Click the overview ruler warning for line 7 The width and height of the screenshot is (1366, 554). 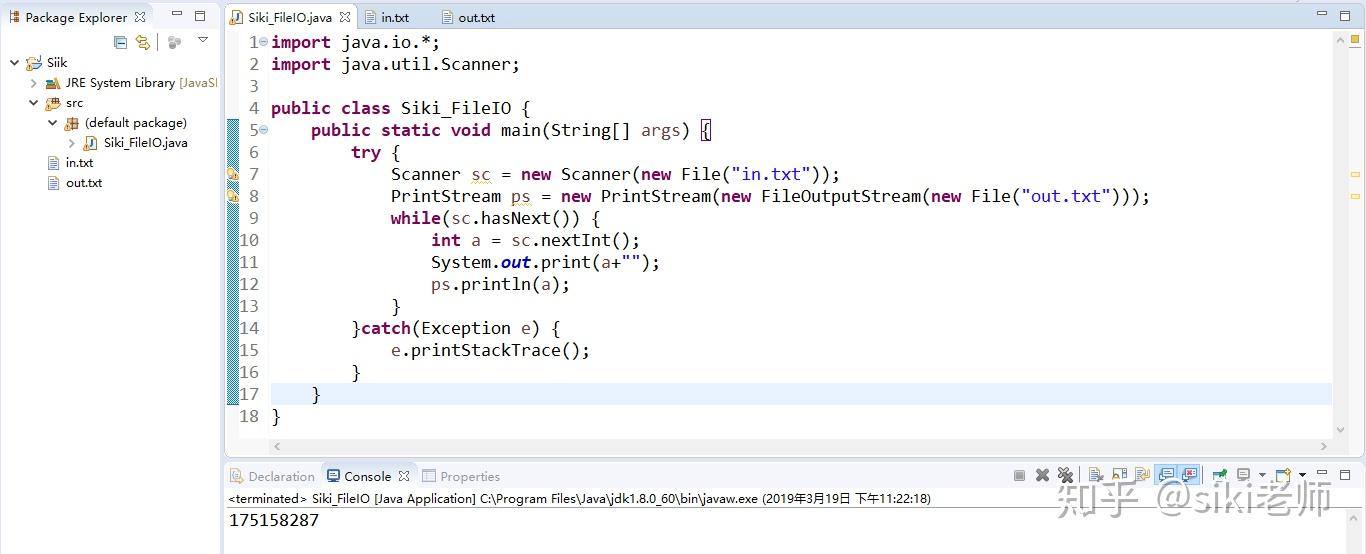[1356, 174]
